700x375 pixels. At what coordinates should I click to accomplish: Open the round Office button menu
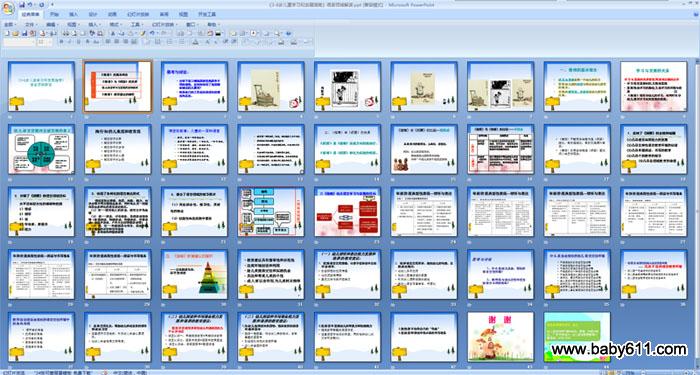(8, 8)
